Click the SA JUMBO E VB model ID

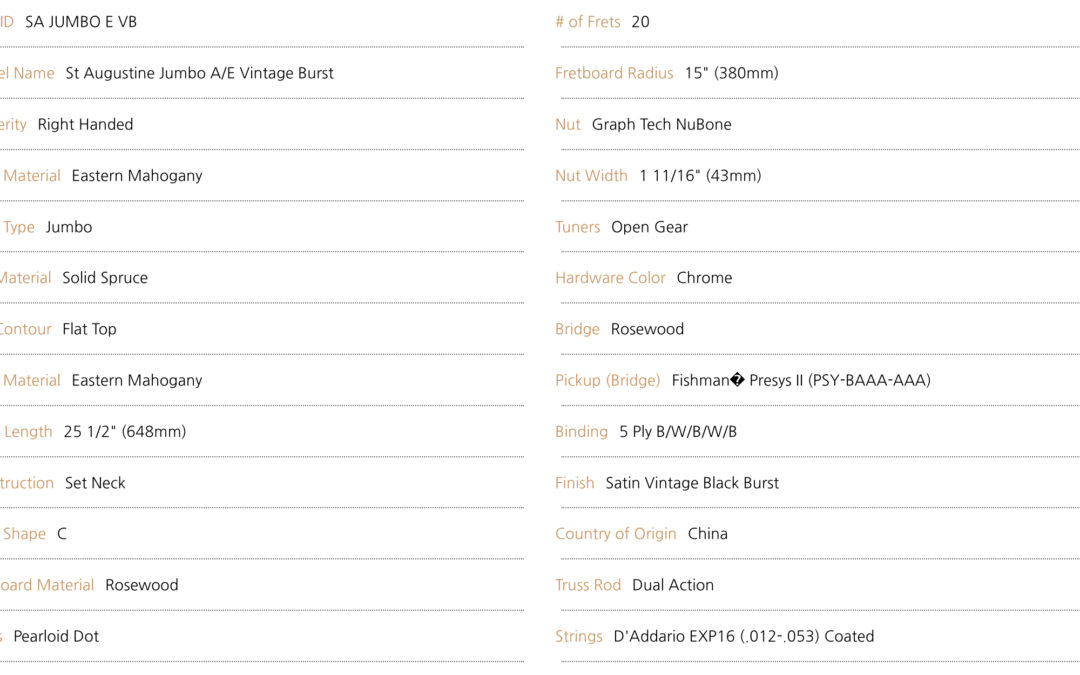(81, 22)
